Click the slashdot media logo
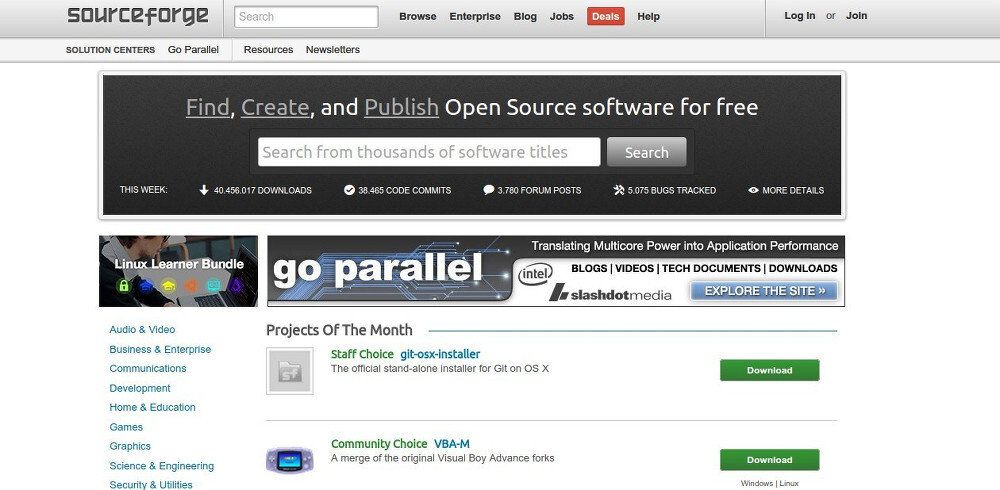This screenshot has height=490, width=1000. click(610, 293)
